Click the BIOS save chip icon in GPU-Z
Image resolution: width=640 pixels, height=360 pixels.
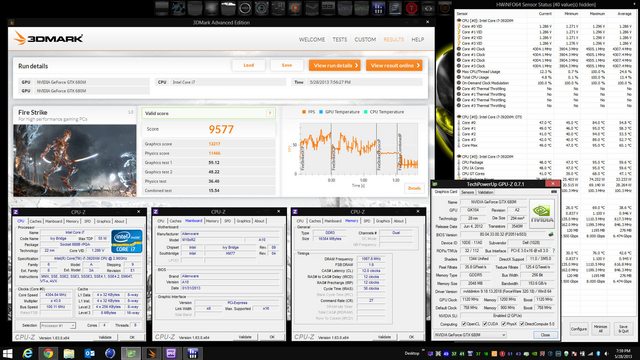pyautogui.click(x=551, y=234)
